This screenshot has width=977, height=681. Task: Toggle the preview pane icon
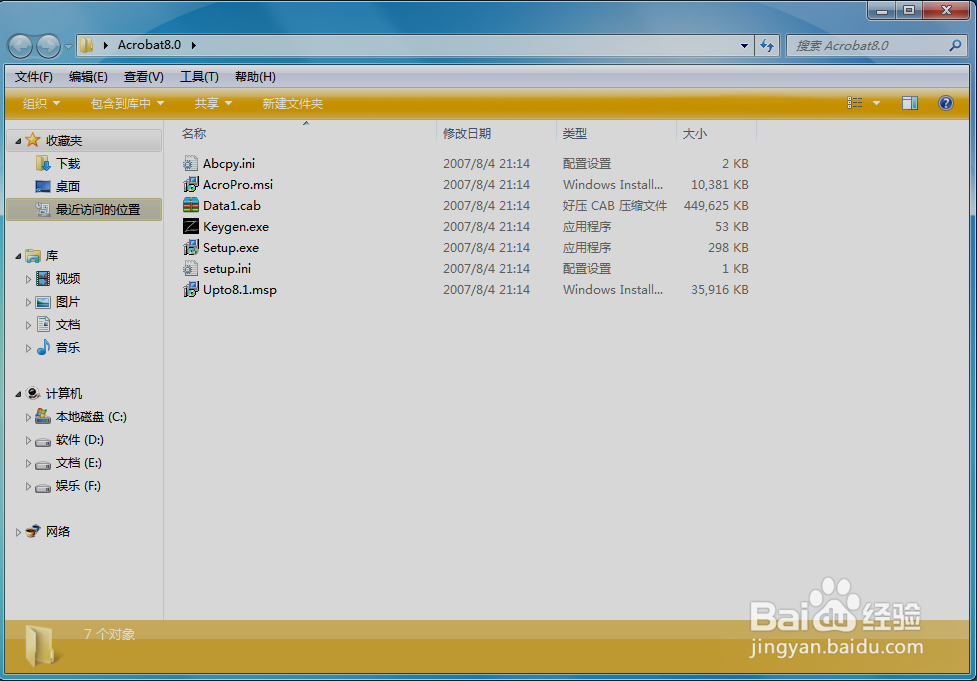[x=910, y=103]
